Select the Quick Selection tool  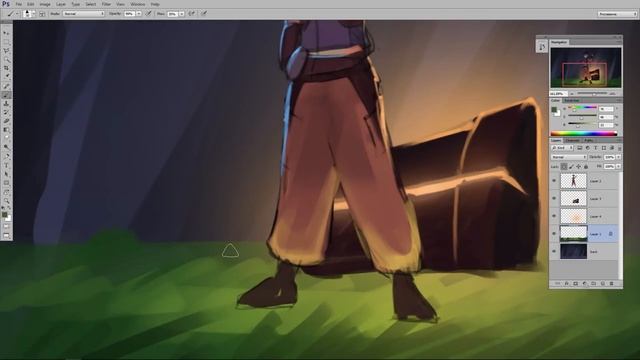[6, 60]
